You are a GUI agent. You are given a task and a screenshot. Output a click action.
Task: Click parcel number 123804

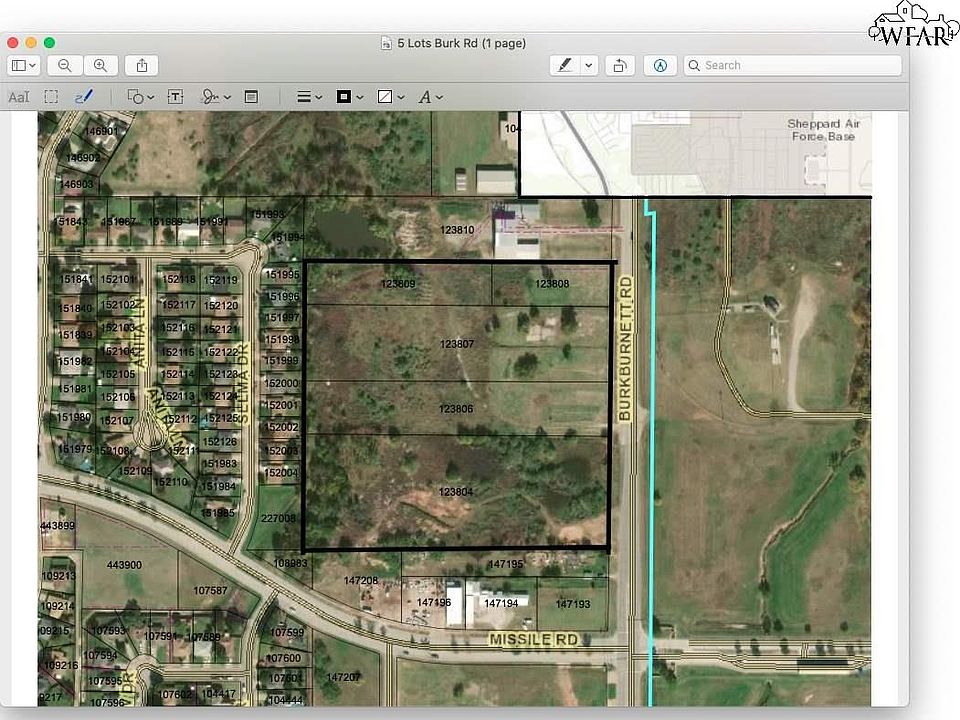[x=456, y=492]
